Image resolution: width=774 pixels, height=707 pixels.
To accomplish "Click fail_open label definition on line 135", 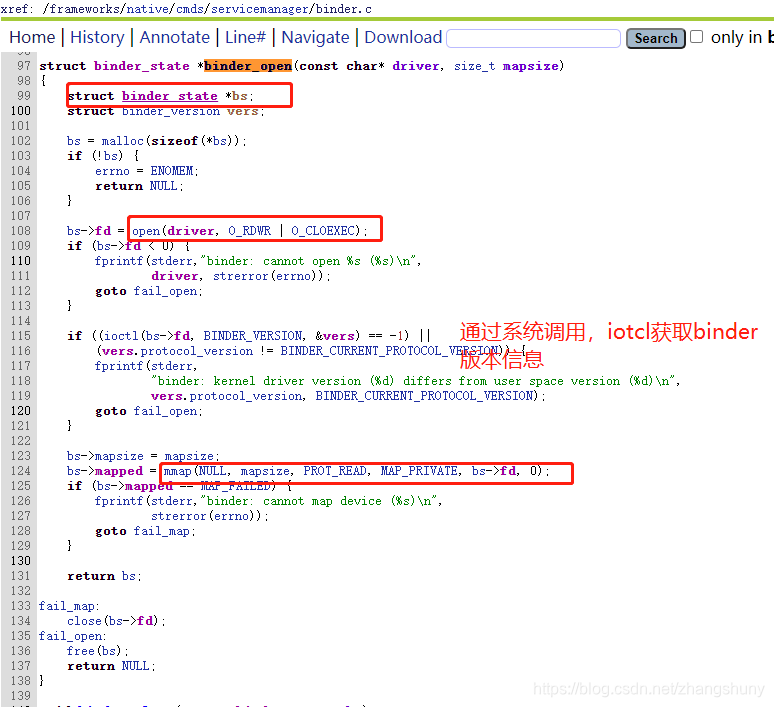I will (70, 636).
